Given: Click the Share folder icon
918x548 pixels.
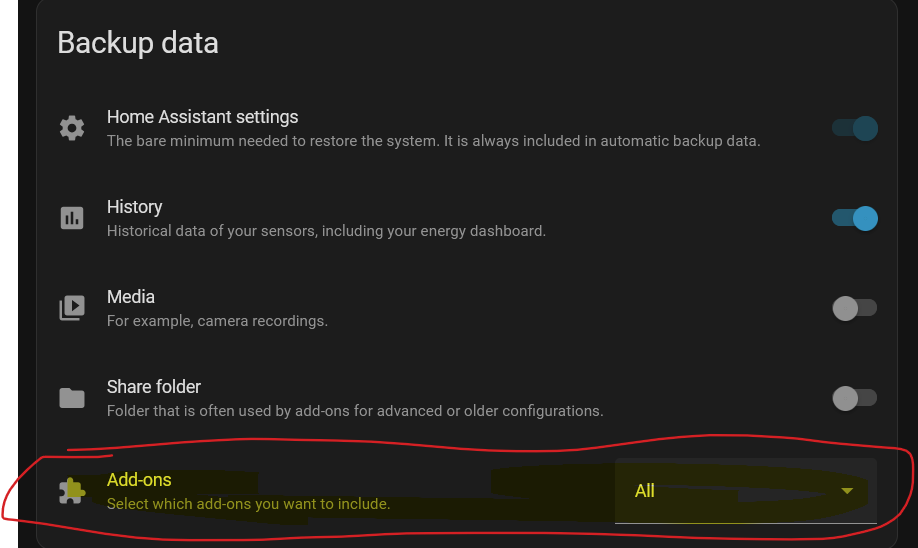Looking at the screenshot, I should (72, 398).
